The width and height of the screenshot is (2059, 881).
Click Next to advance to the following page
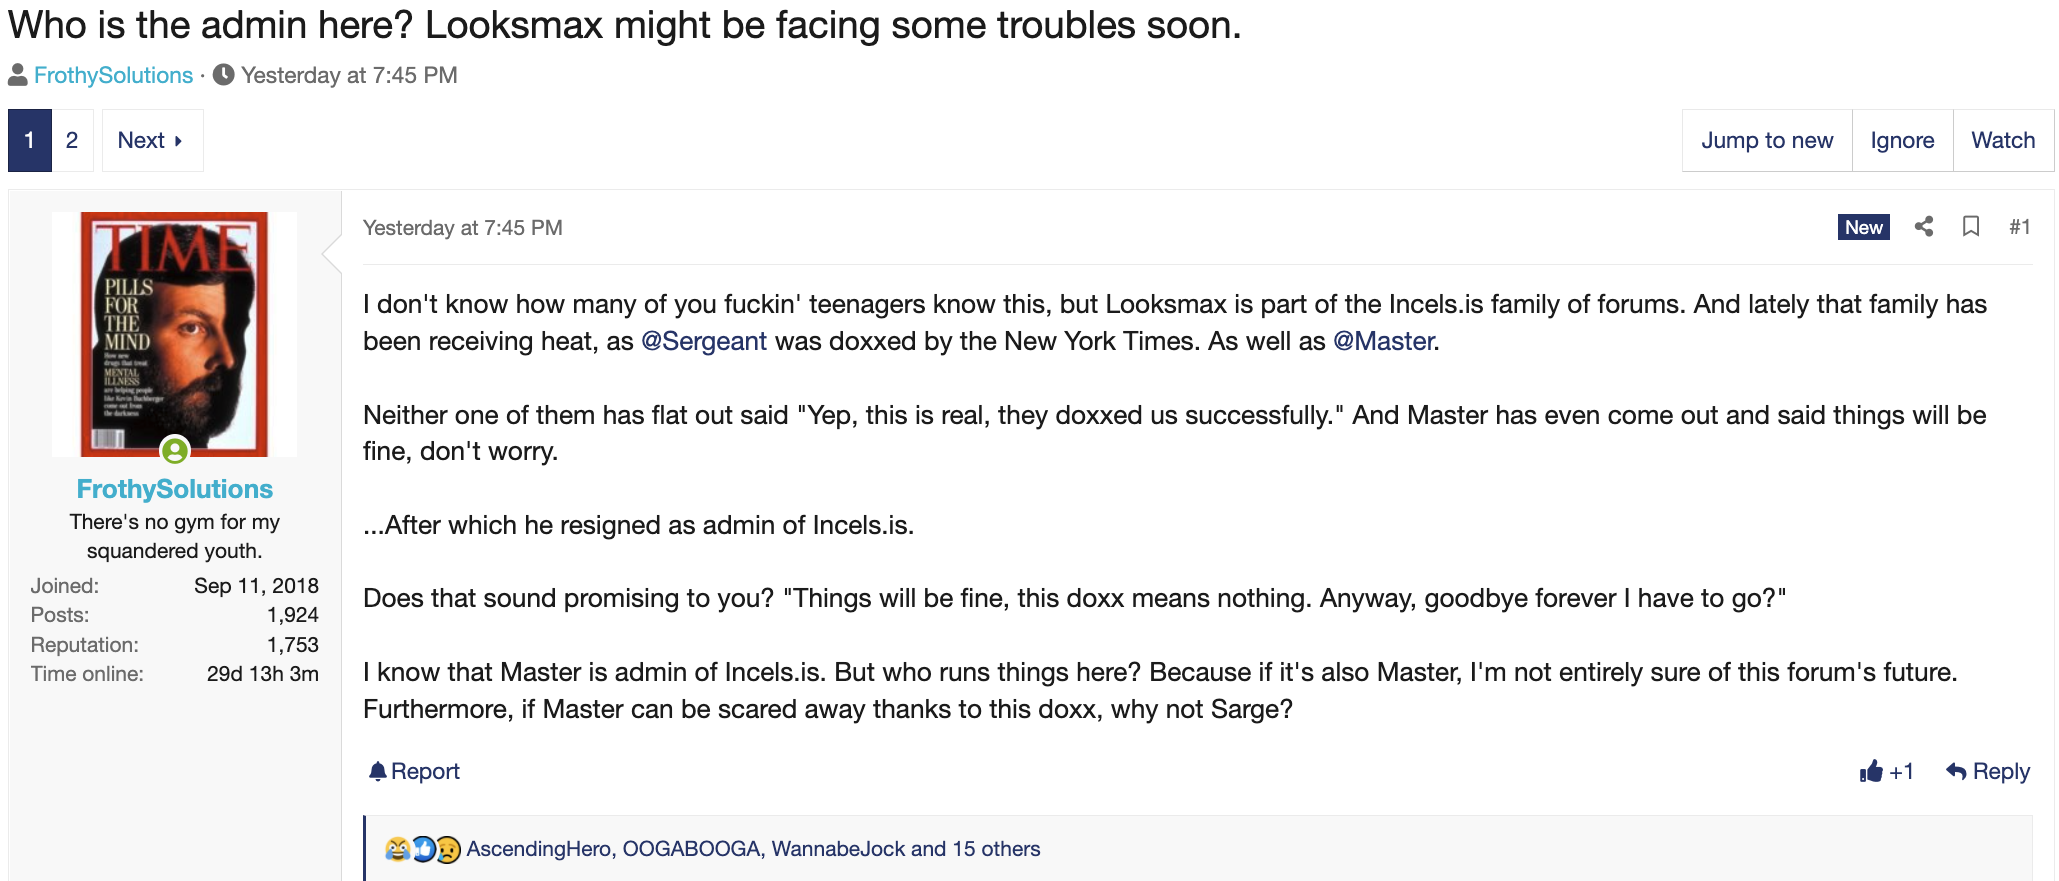click(x=152, y=140)
